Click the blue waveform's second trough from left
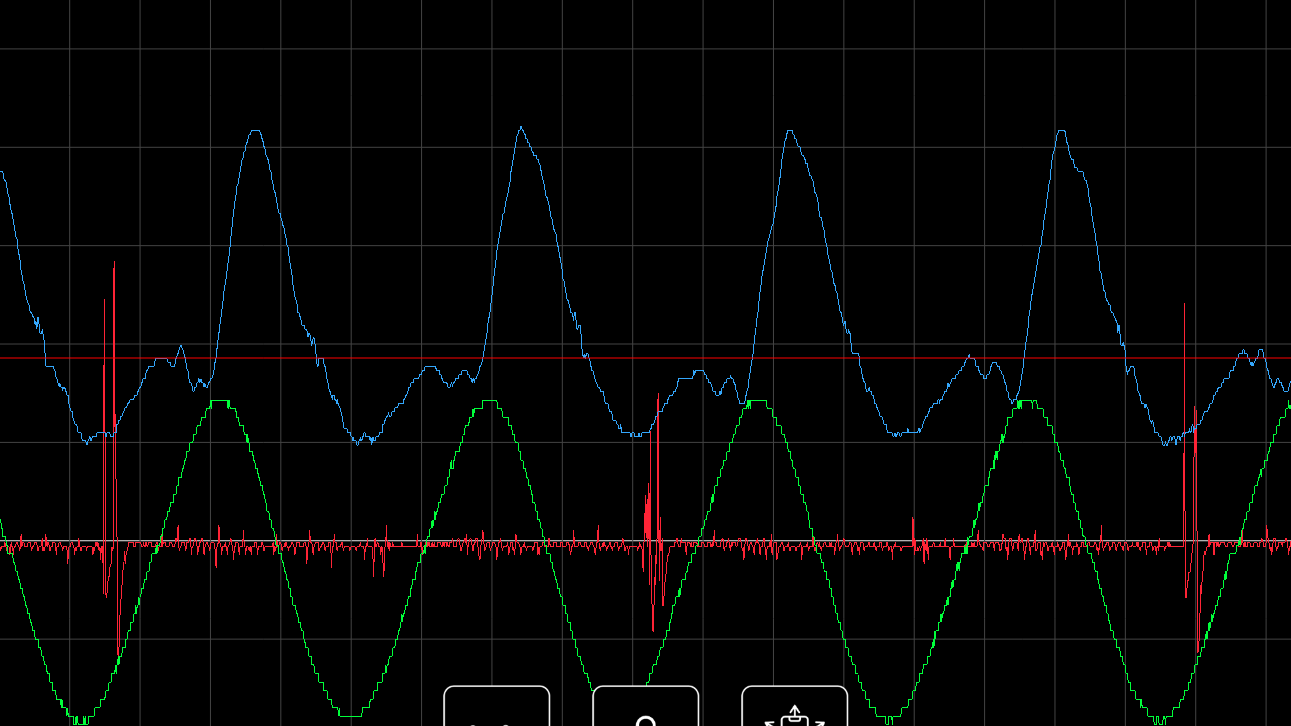The height and width of the screenshot is (726, 1291). [x=362, y=440]
